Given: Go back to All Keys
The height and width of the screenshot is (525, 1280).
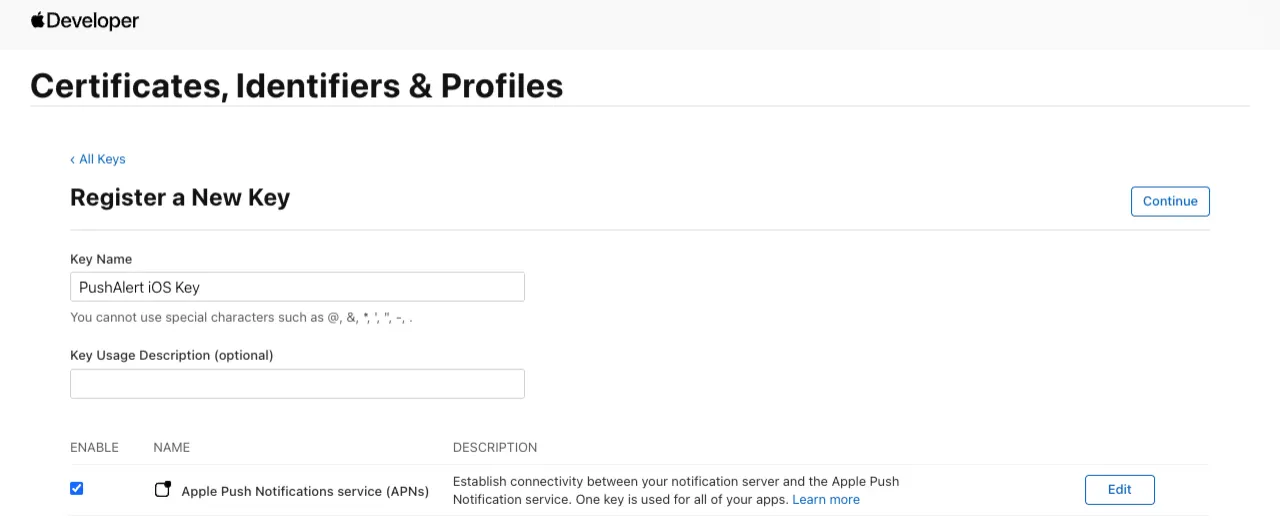Looking at the screenshot, I should pos(102,159).
